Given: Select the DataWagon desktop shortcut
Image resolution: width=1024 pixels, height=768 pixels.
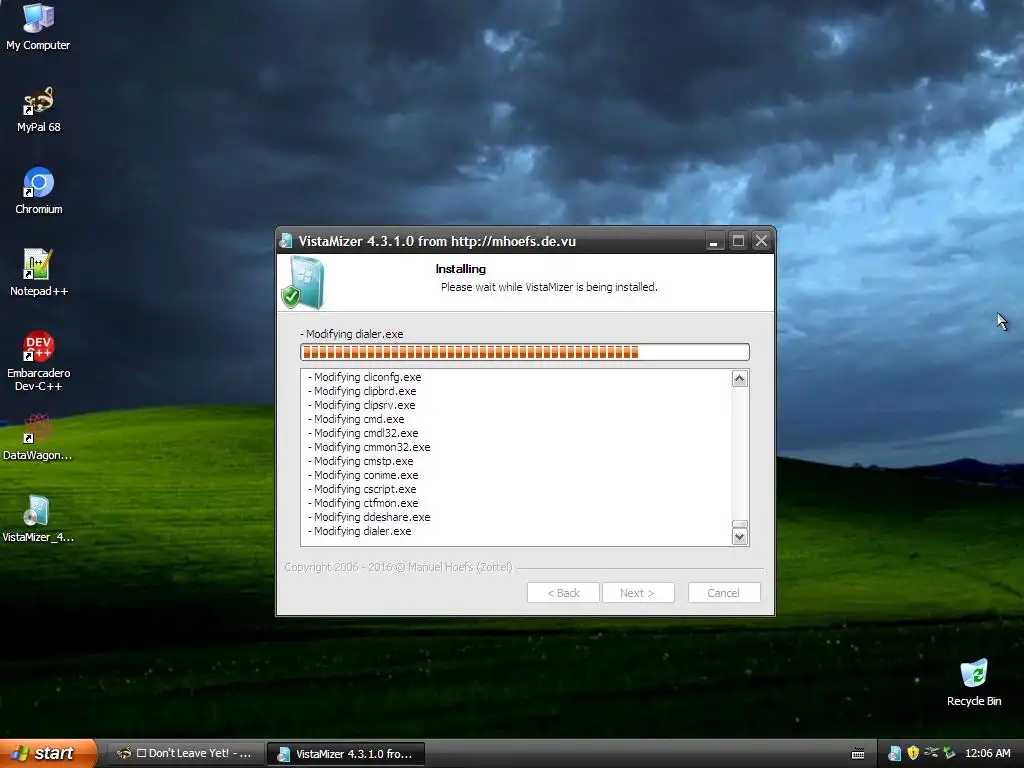Looking at the screenshot, I should pos(37,437).
